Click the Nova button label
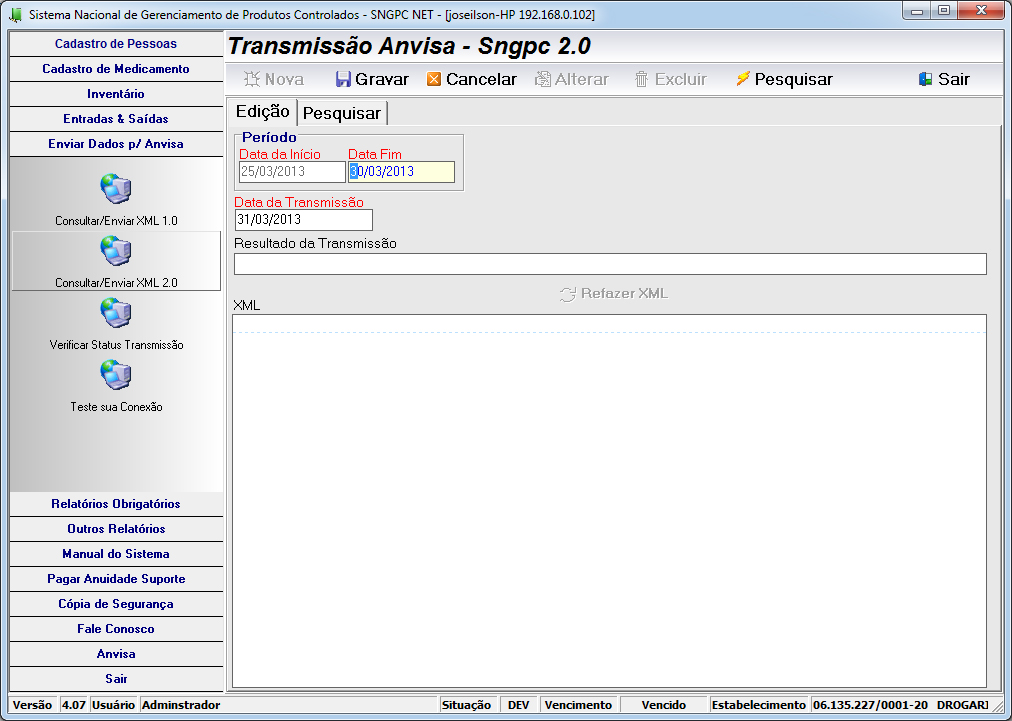The height and width of the screenshot is (721, 1012). click(x=285, y=79)
